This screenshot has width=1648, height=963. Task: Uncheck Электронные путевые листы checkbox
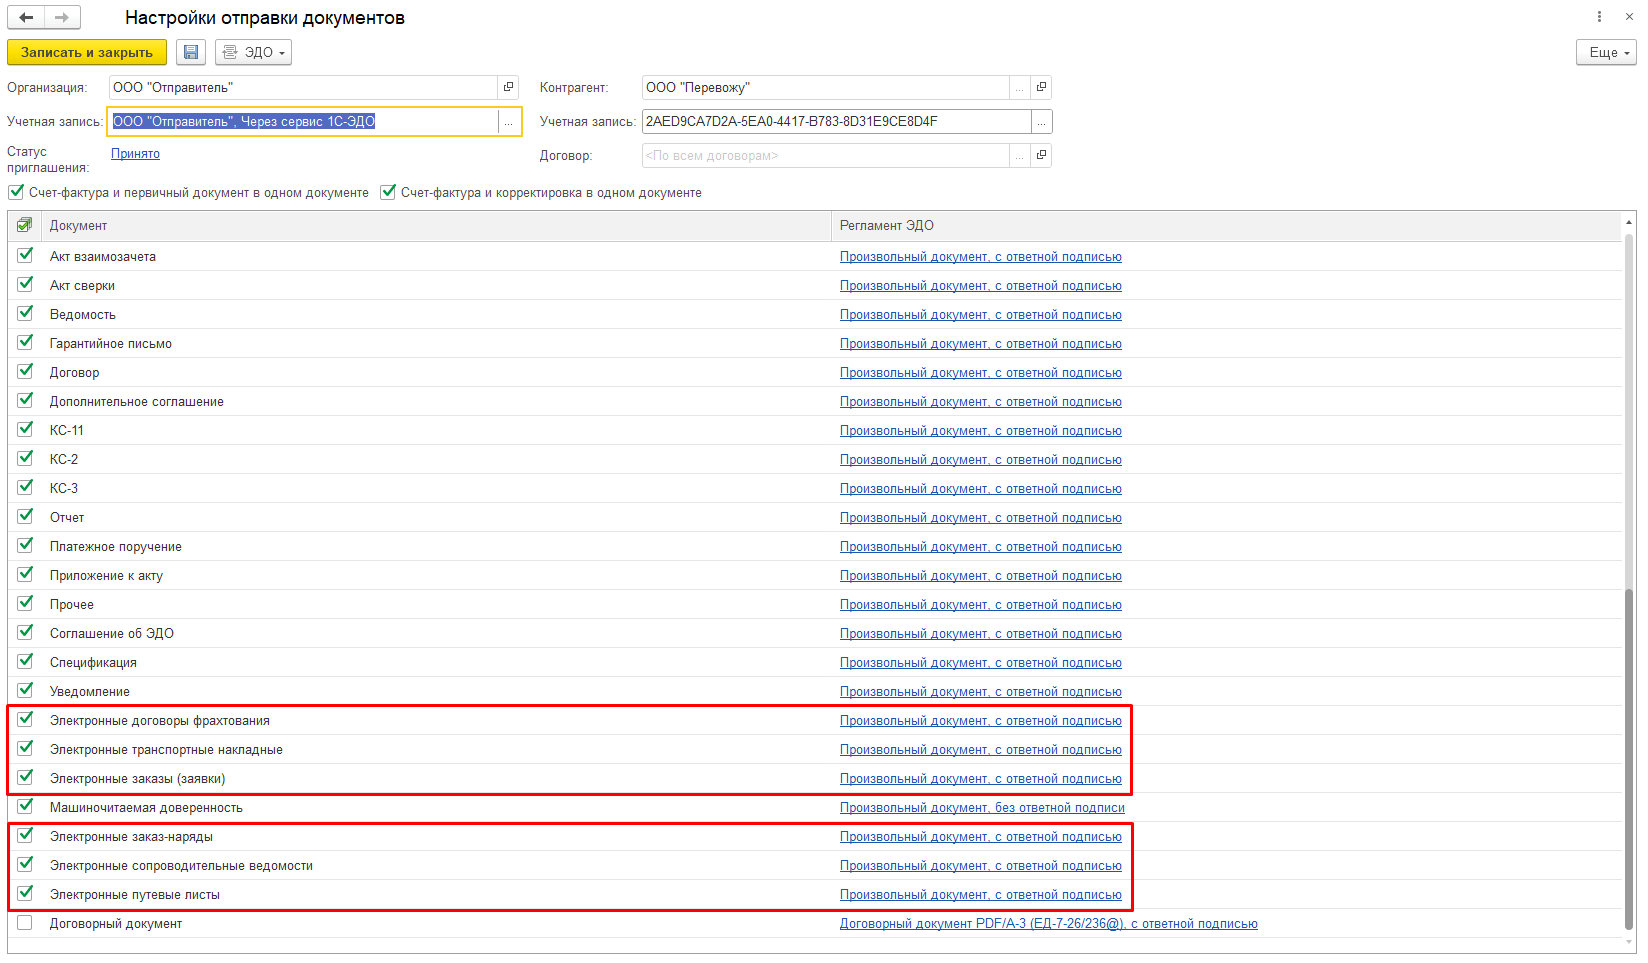tap(25, 894)
